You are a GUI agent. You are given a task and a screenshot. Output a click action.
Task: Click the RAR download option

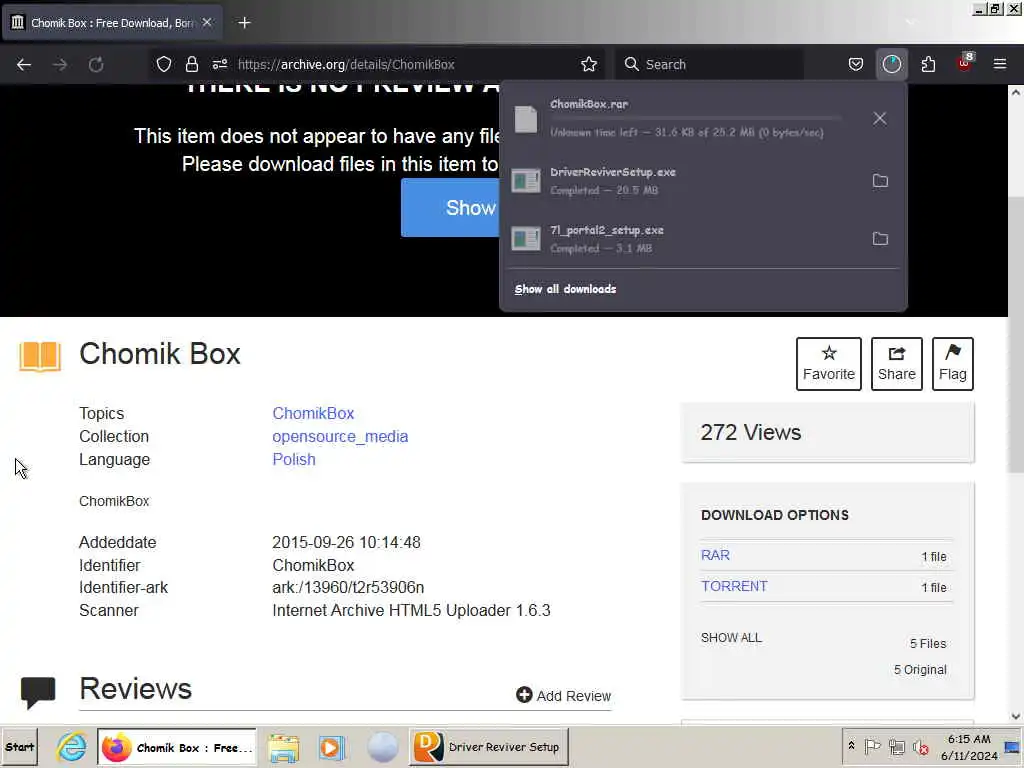point(715,555)
